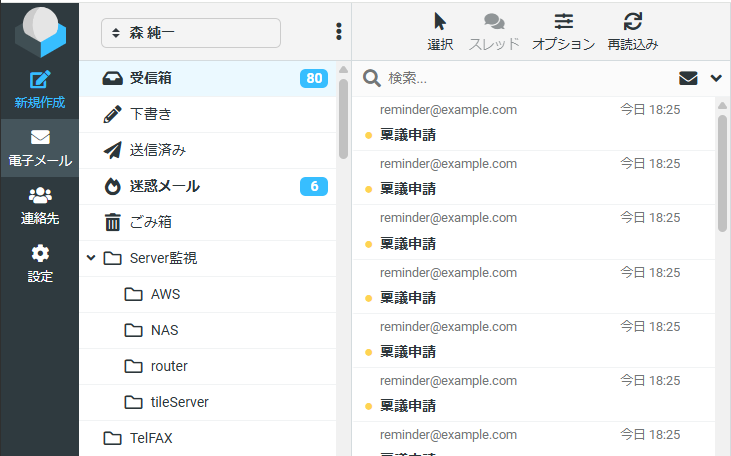
Task: Open the 送信済み sent folder
Action: (x=208, y=150)
